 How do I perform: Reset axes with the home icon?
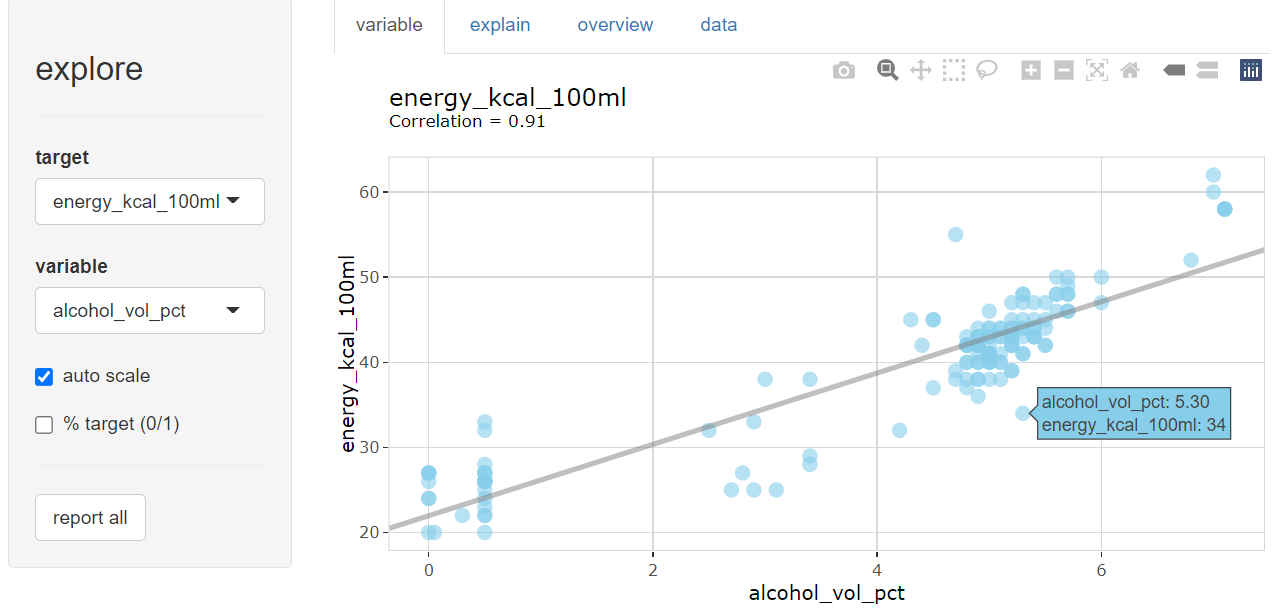point(1130,70)
